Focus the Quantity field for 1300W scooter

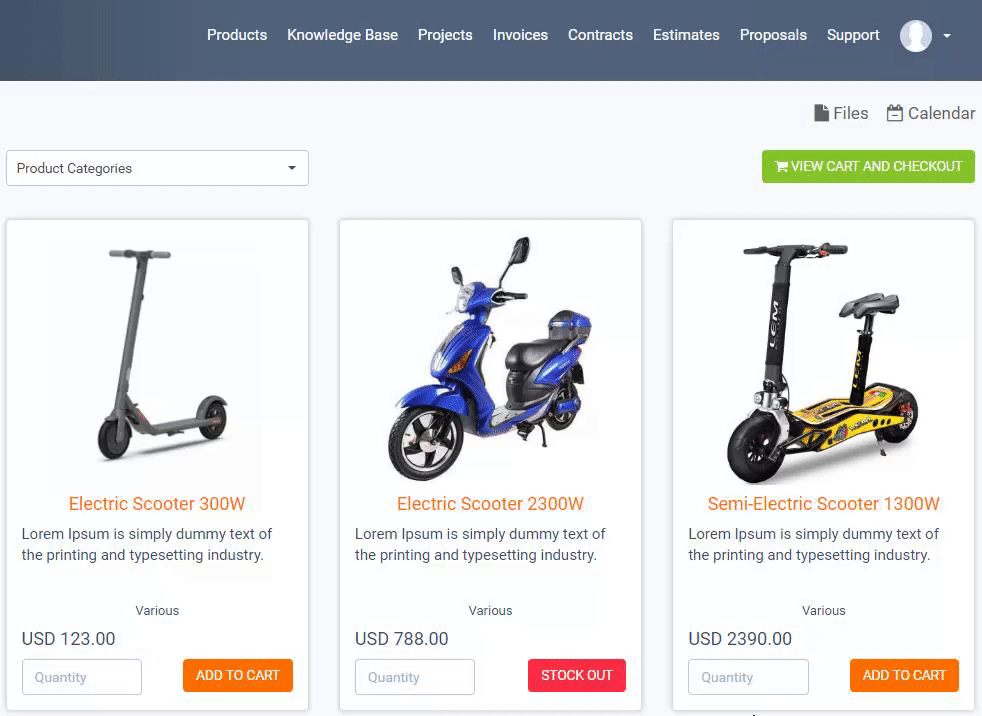[x=748, y=677]
